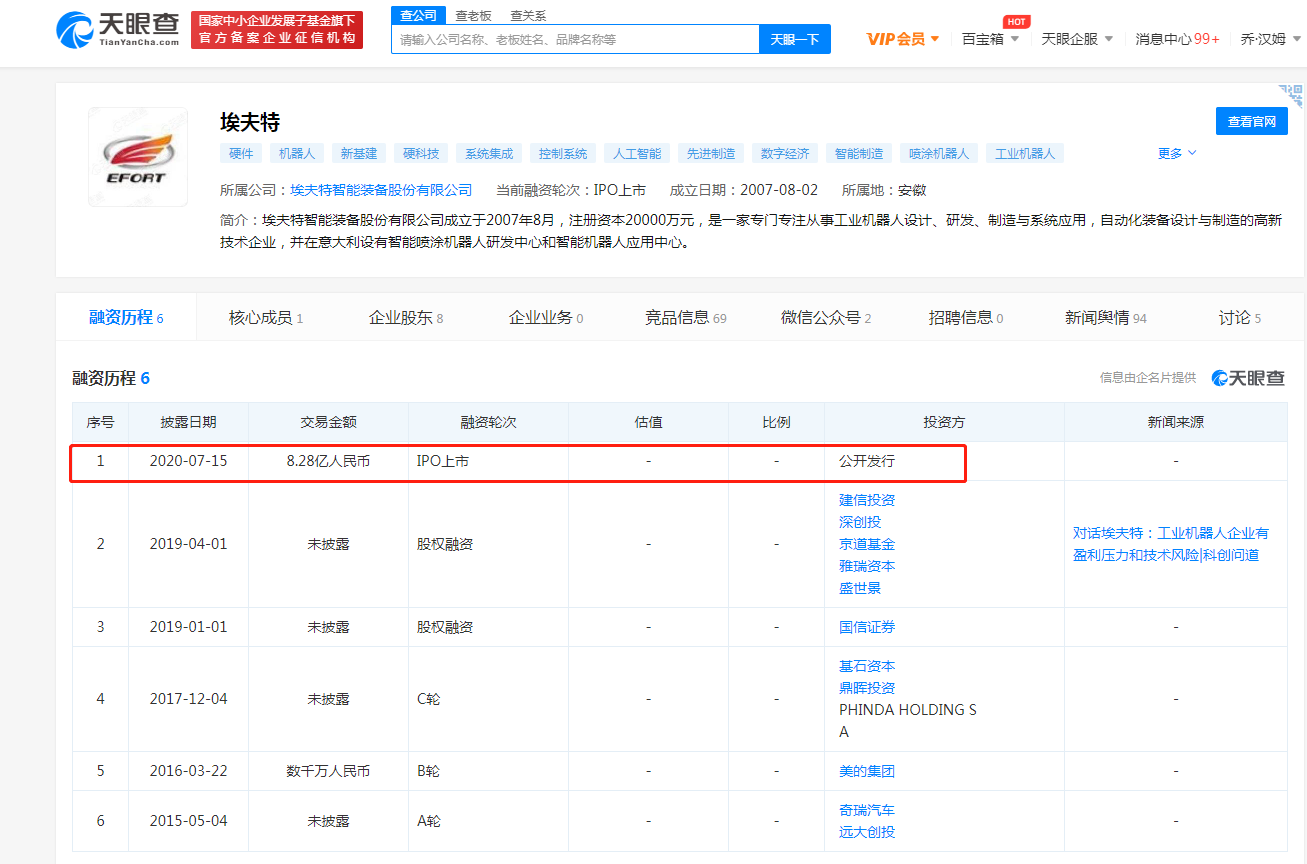This screenshot has width=1307, height=864.
Task: Click the 系统集成 tag
Action: coord(489,154)
